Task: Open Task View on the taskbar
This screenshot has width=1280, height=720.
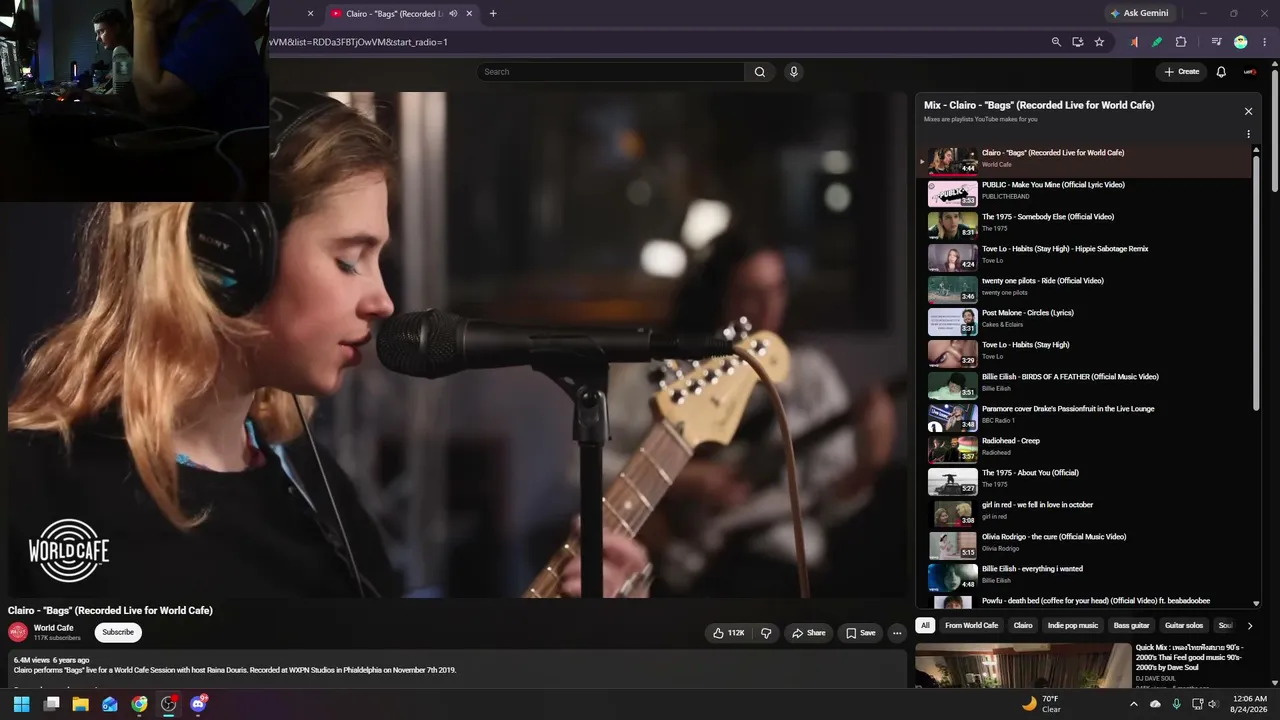Action: click(51, 704)
